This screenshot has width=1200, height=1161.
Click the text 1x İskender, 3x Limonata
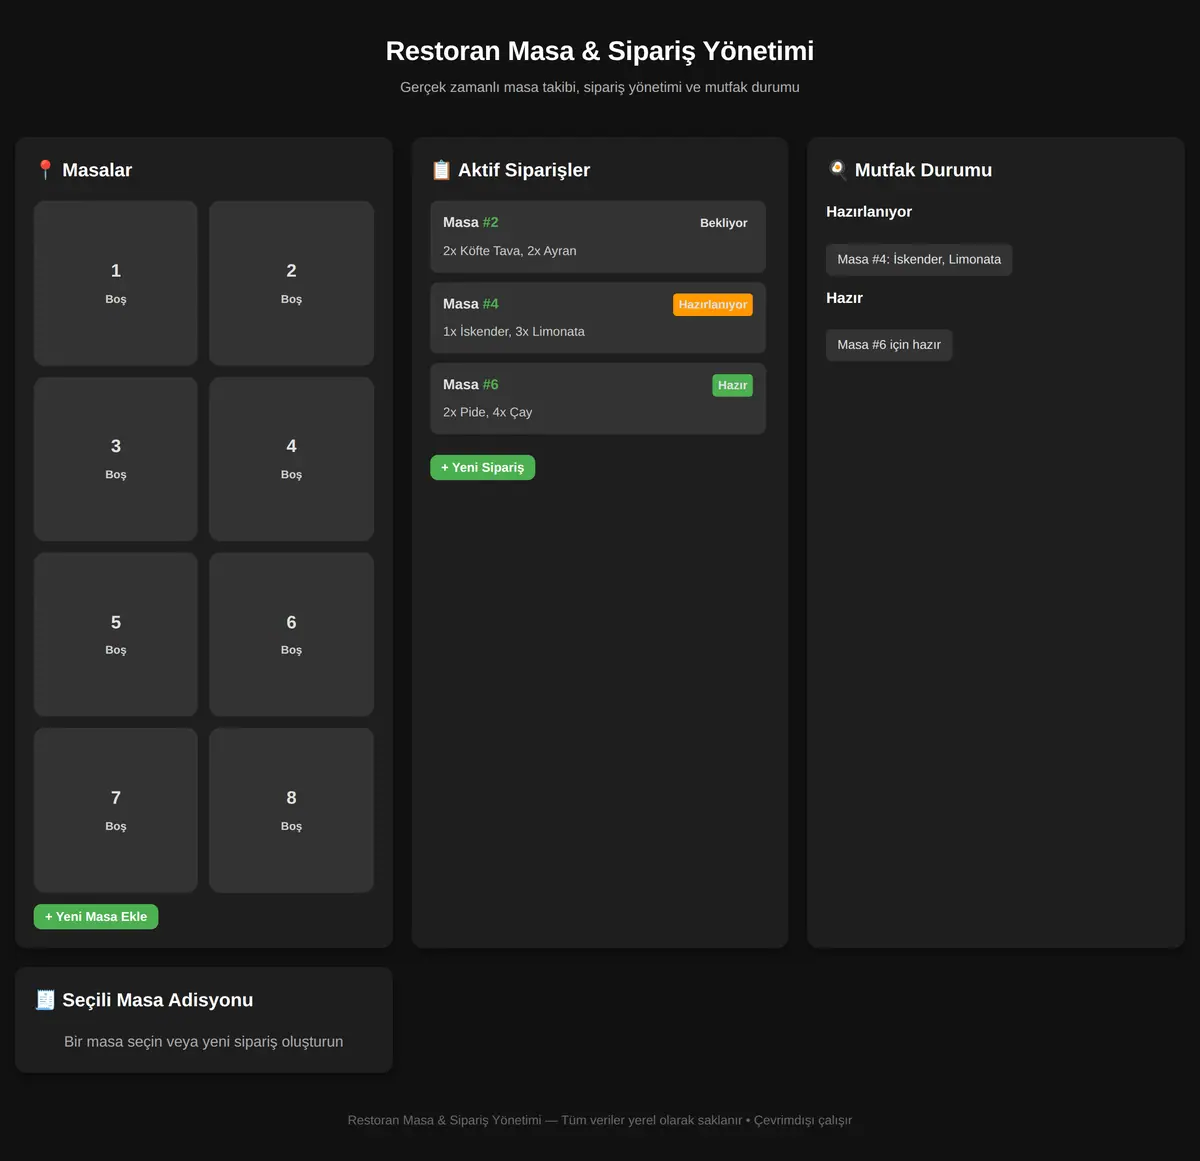click(514, 332)
